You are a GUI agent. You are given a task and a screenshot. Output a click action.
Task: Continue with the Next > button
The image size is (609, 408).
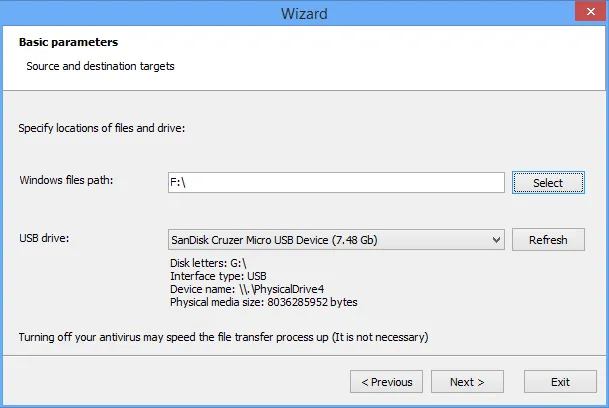coord(467,382)
